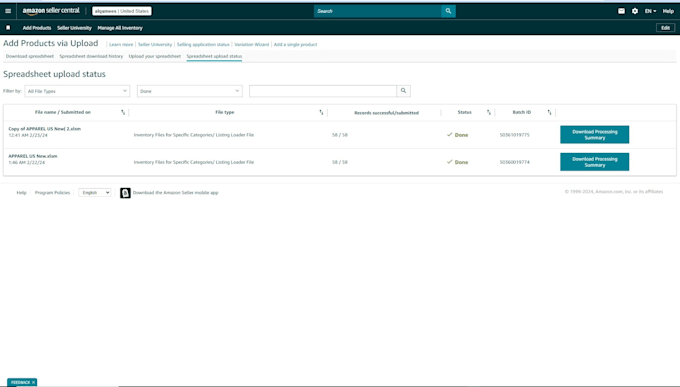Click the filter search magnifier button
The width and height of the screenshot is (680, 387).
[x=403, y=91]
